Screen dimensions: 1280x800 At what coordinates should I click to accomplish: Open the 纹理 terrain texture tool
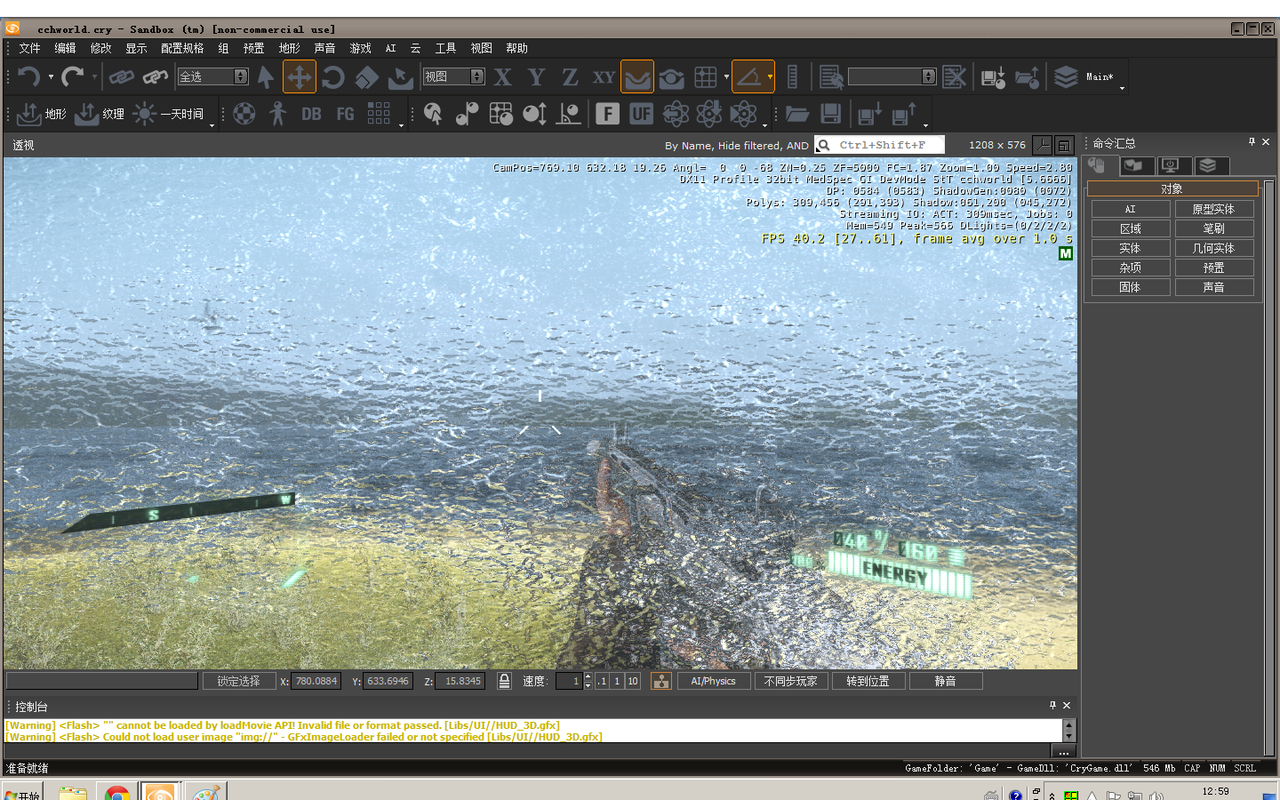(x=100, y=114)
